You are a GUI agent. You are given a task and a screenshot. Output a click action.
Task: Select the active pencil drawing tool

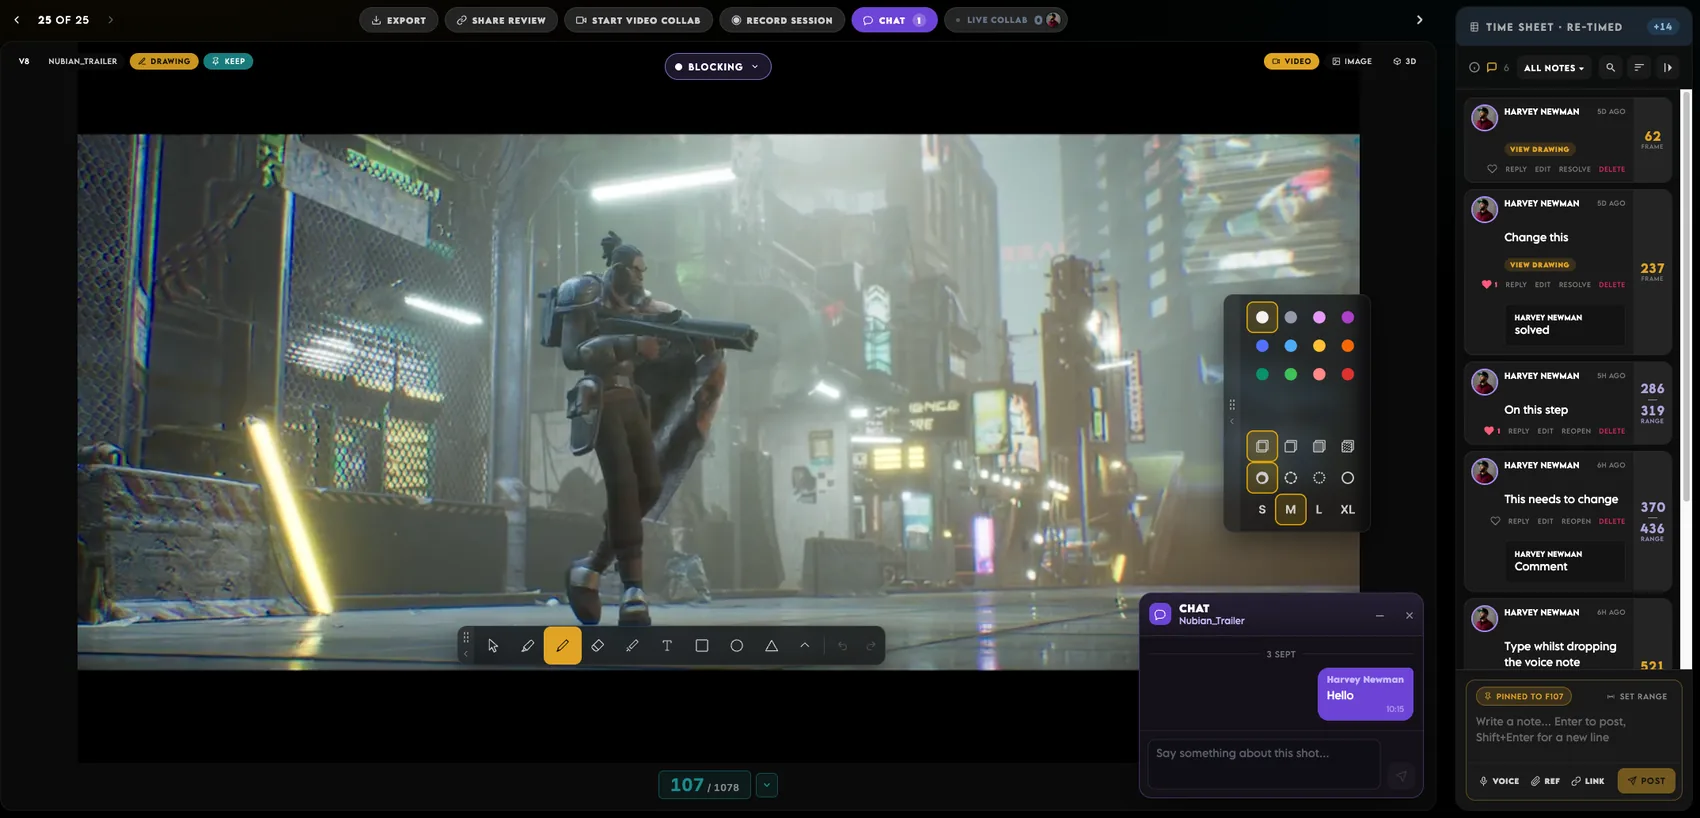[562, 646]
